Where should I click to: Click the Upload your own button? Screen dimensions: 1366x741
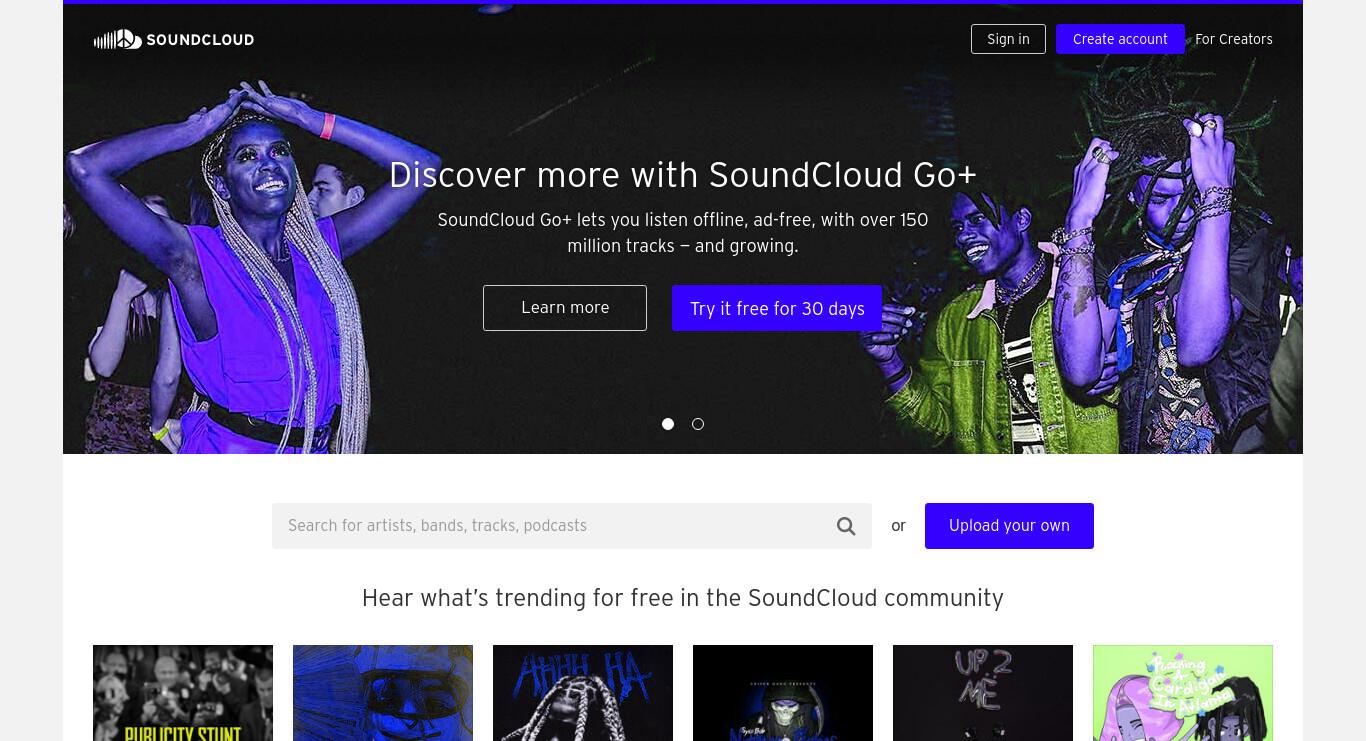pyautogui.click(x=1009, y=526)
